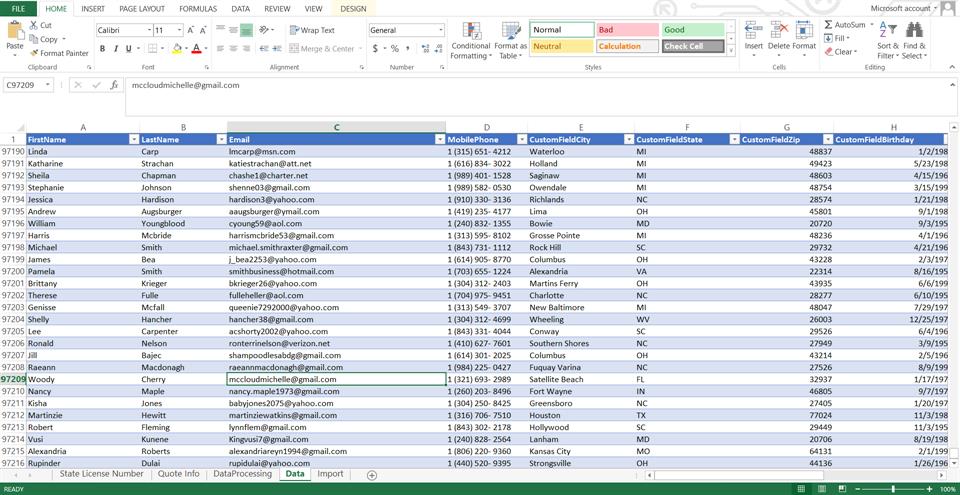Apply the Calculation cell style

tap(626, 47)
